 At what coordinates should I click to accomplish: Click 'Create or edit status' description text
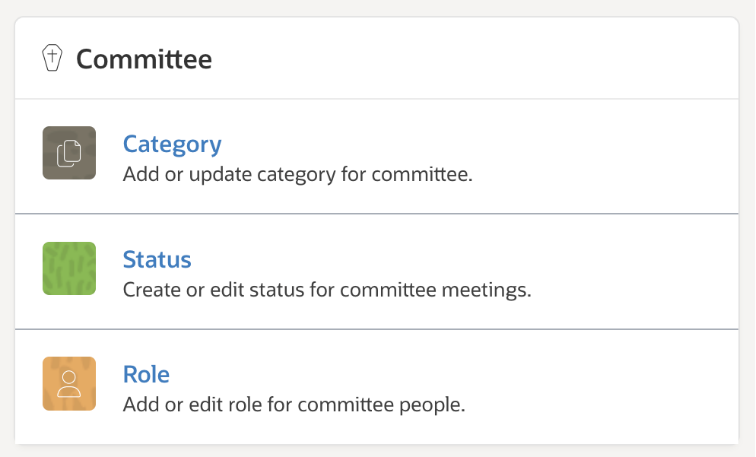click(326, 290)
